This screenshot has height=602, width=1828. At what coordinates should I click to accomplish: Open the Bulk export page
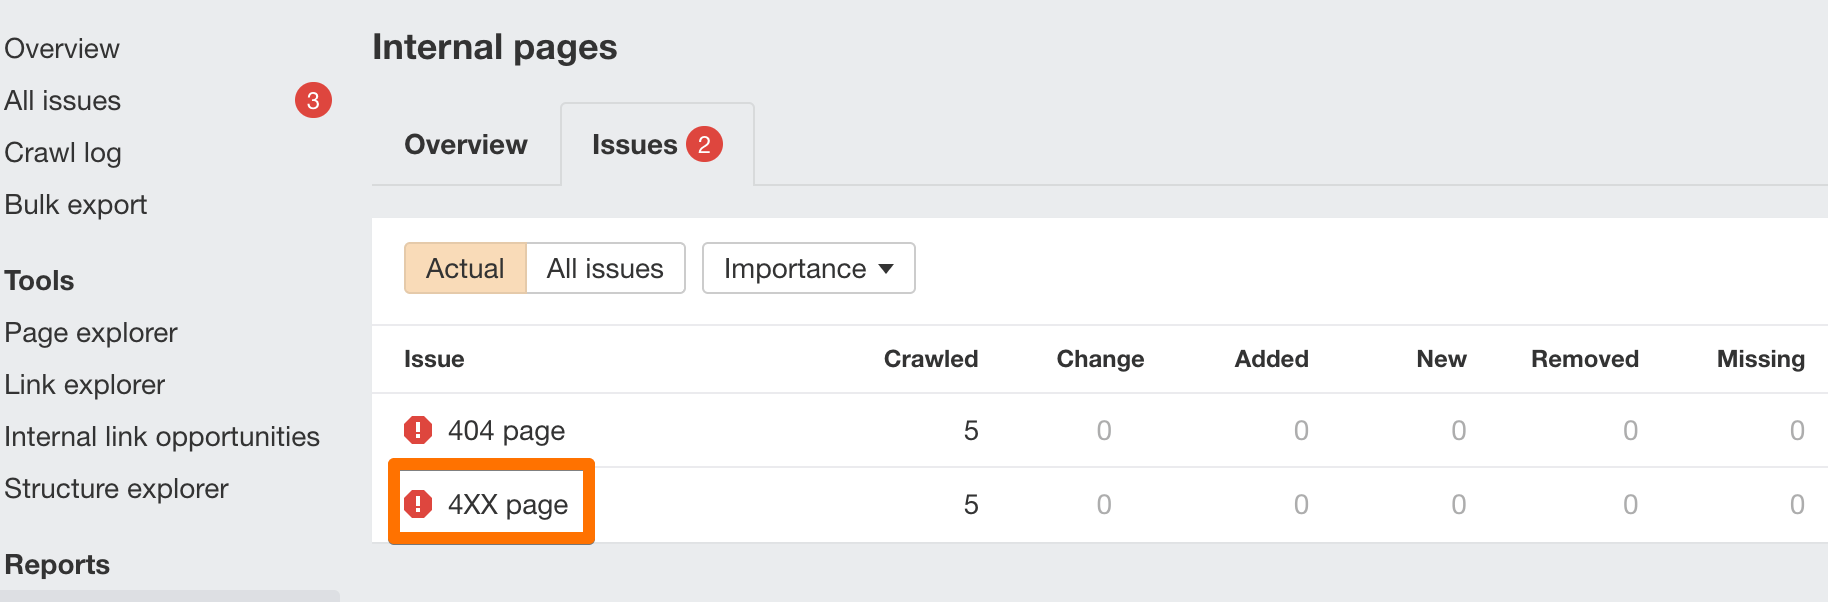(75, 204)
